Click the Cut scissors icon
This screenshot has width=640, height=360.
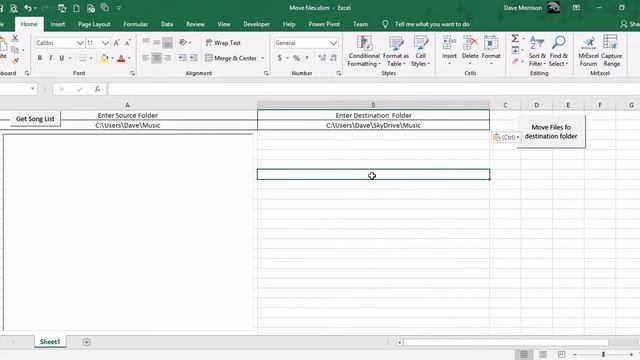(15, 38)
